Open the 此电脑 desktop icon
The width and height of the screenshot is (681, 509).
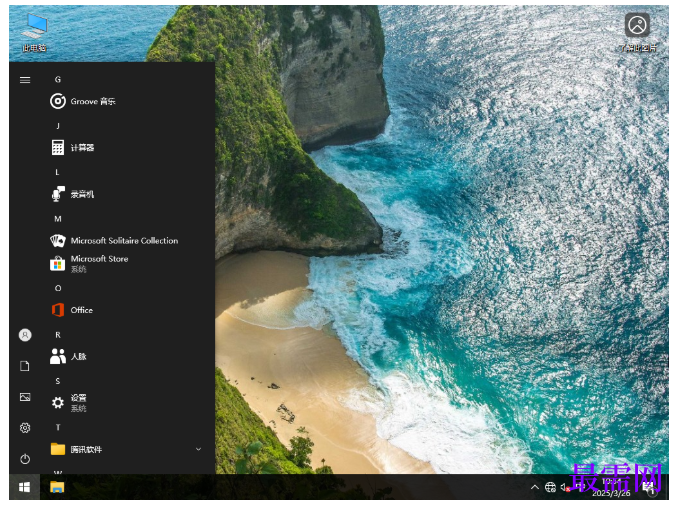pyautogui.click(x=35, y=32)
